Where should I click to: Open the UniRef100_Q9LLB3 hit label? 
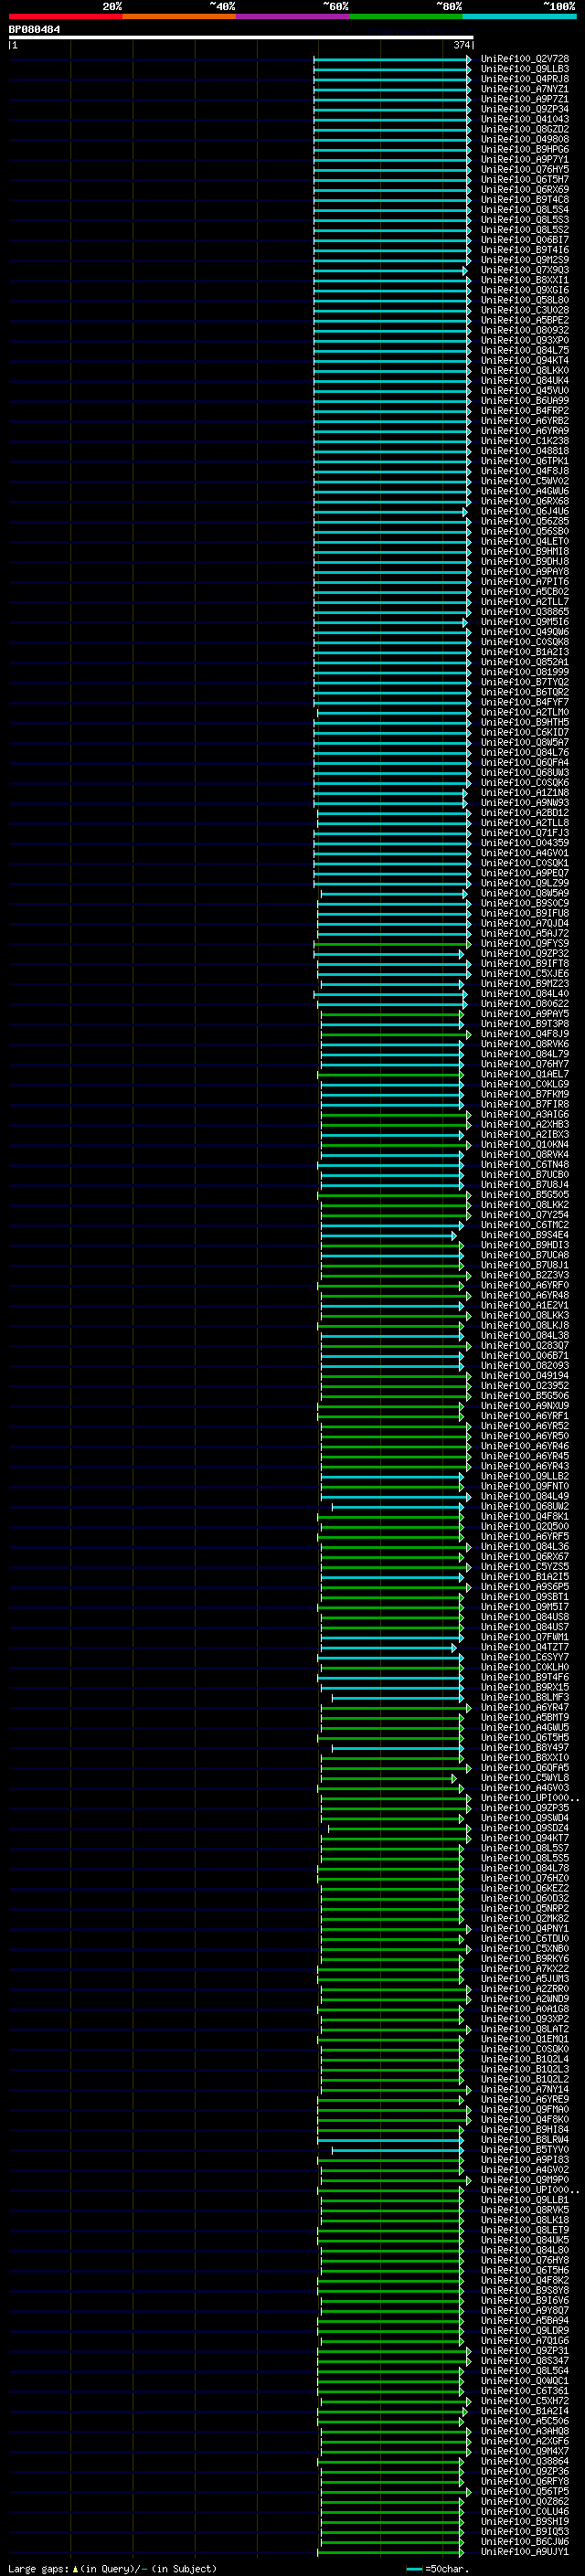(x=525, y=69)
